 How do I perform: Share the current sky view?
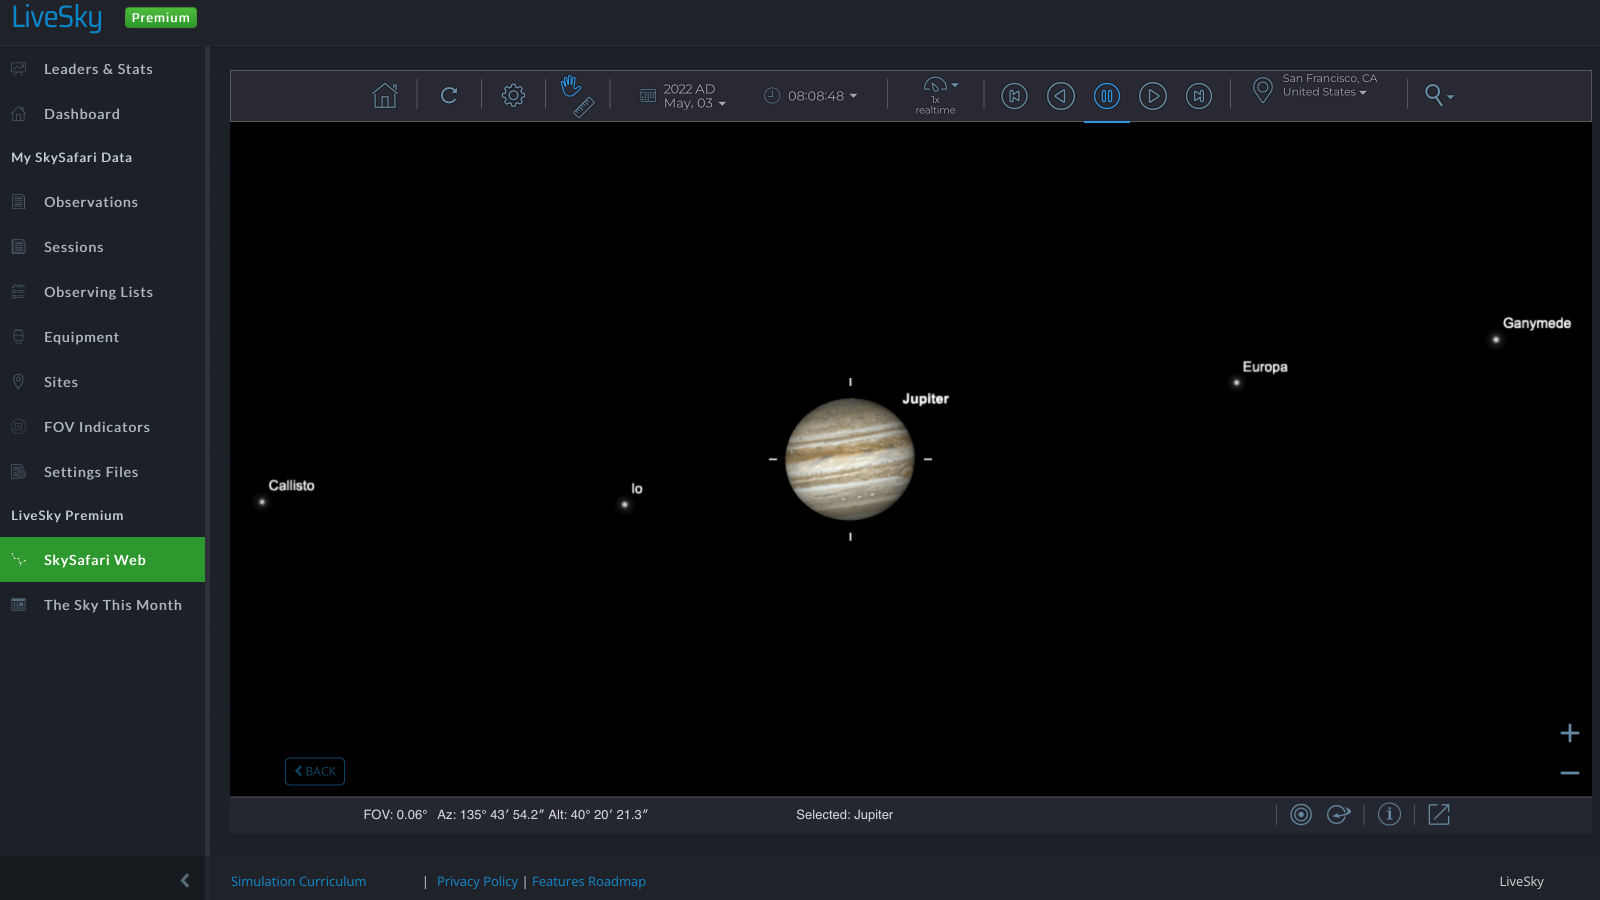tap(1438, 814)
